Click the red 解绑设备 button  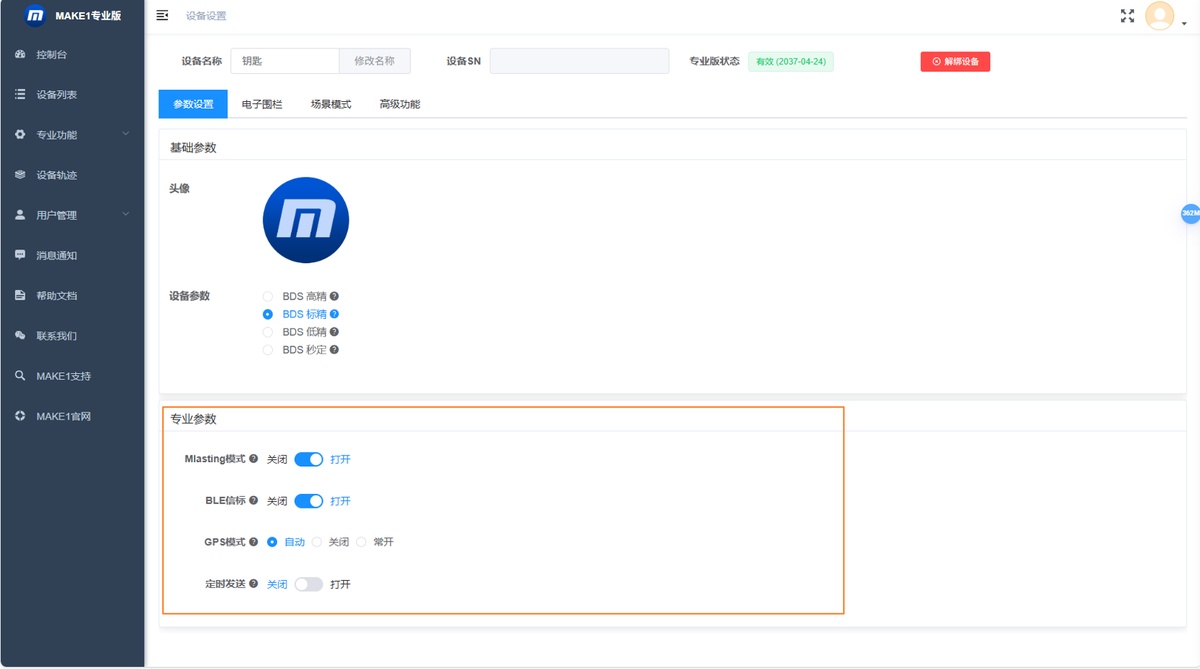point(955,61)
